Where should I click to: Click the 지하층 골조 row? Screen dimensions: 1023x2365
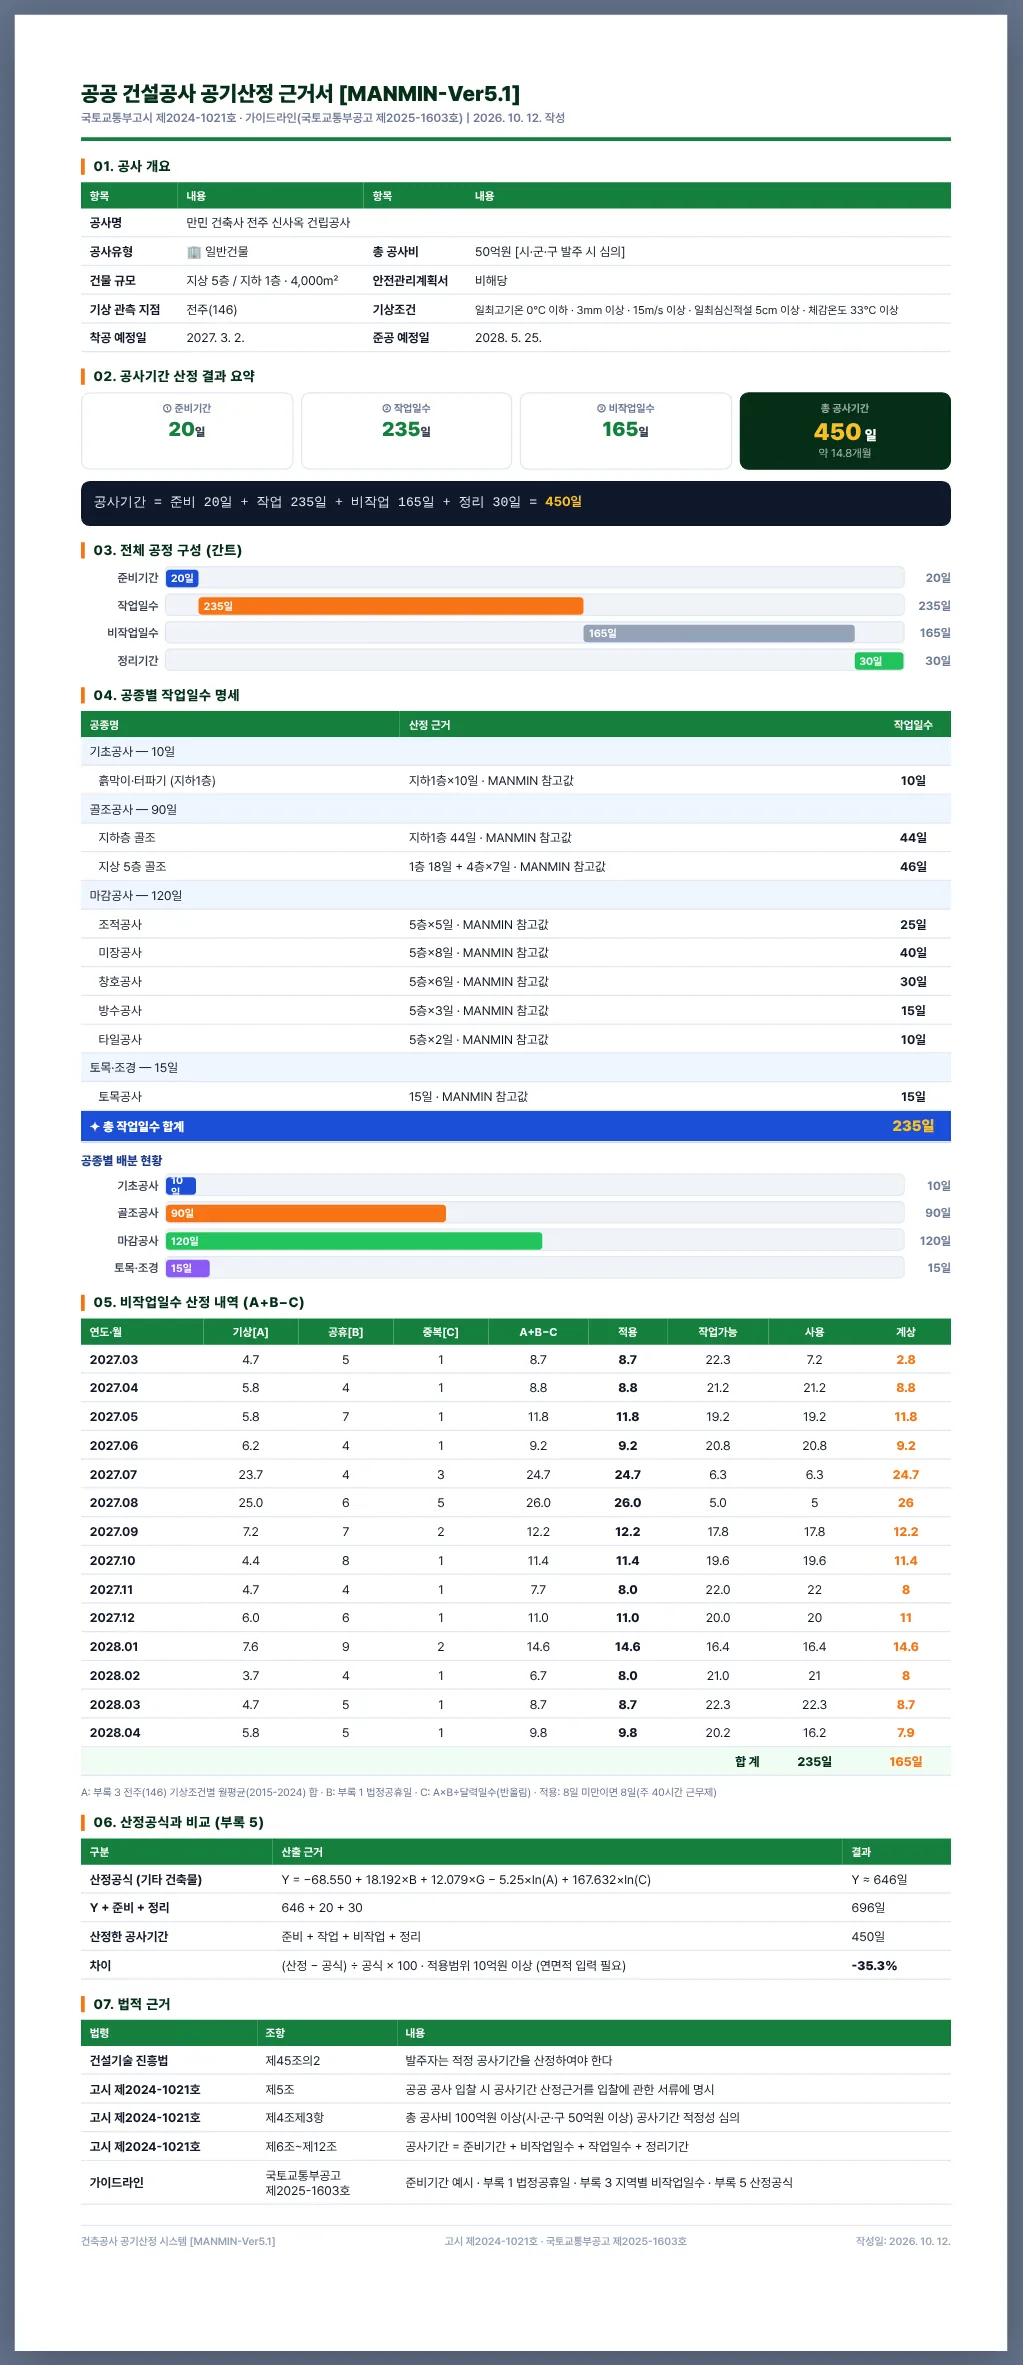coord(516,838)
